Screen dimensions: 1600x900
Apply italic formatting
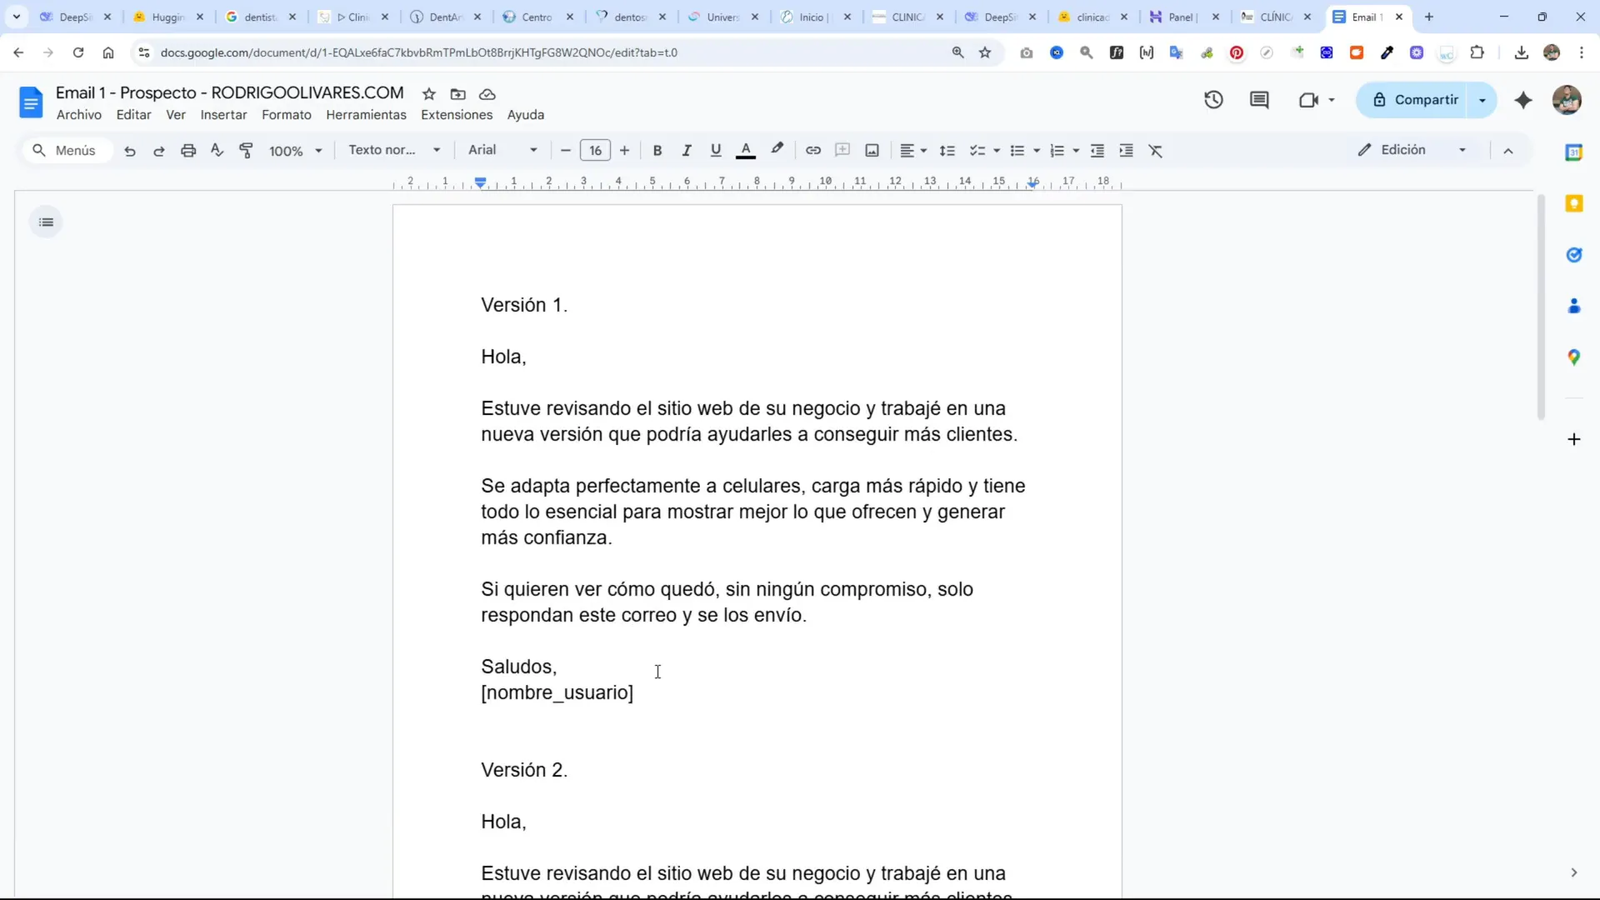coord(687,150)
